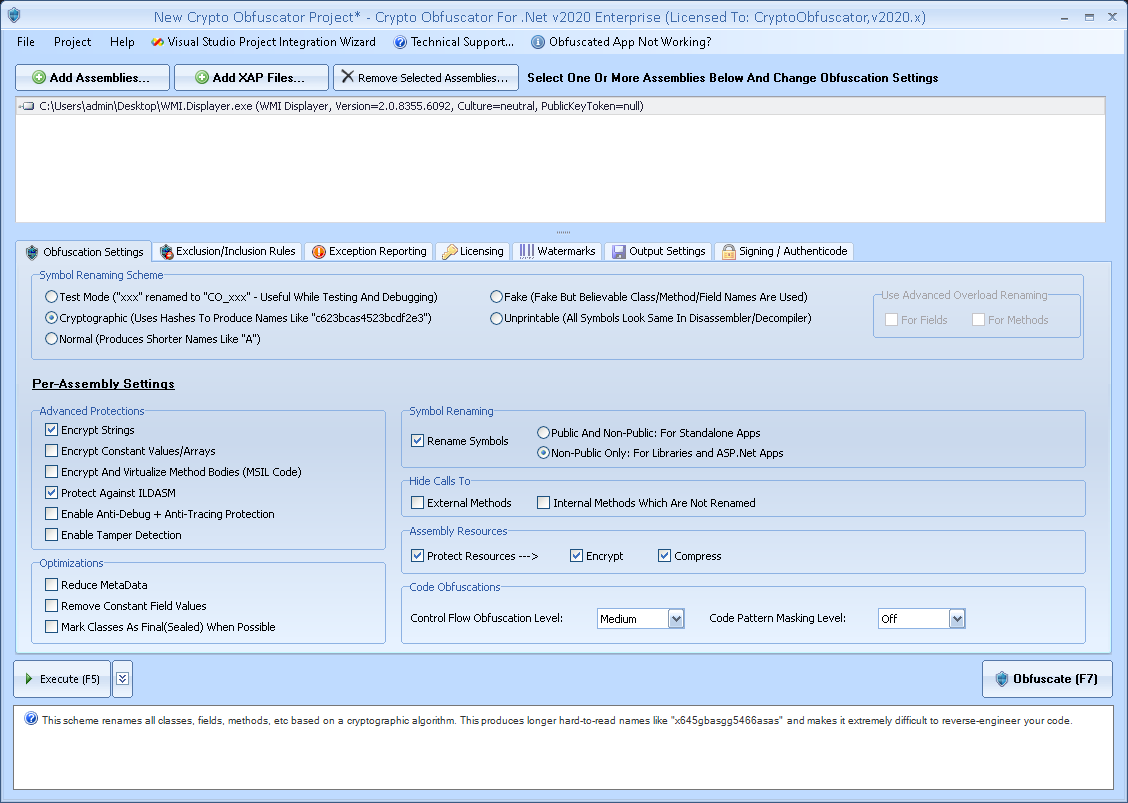The image size is (1128, 803).
Task: Click the Exclusion/Inclusion Rules tab icon
Action: coord(166,251)
